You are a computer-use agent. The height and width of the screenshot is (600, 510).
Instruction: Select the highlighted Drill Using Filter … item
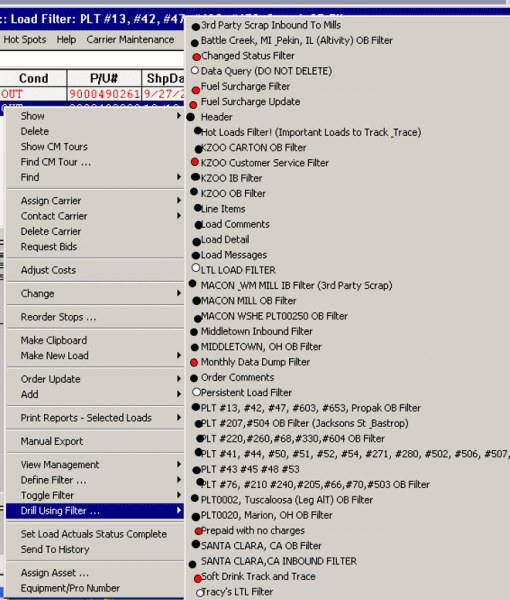(x=95, y=511)
